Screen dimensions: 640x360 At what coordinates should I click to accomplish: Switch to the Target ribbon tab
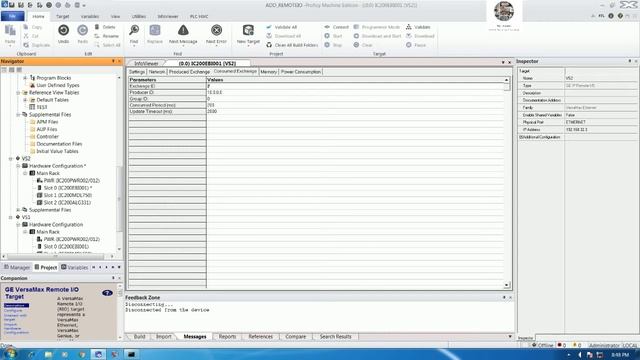coord(62,17)
